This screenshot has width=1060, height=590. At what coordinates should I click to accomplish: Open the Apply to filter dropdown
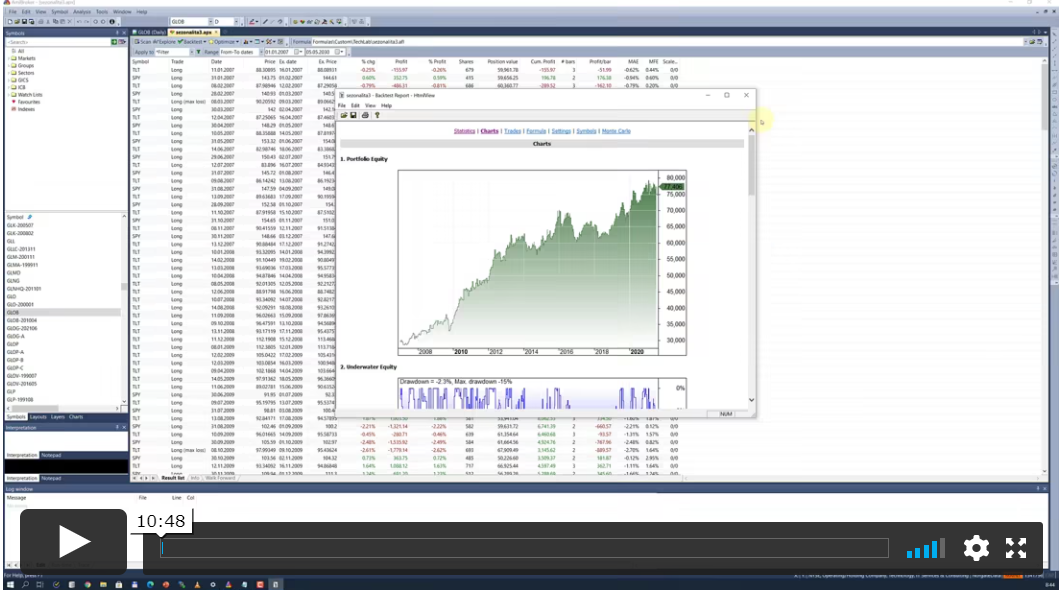(x=192, y=52)
